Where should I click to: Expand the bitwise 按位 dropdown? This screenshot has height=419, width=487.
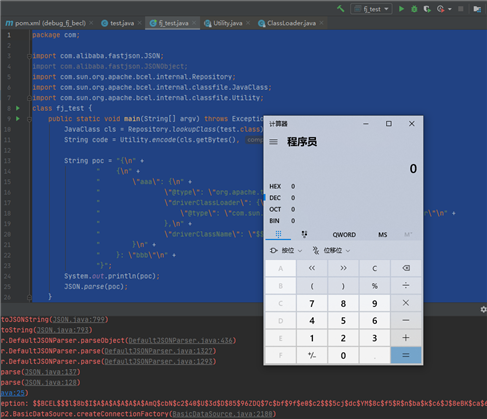pos(286,250)
